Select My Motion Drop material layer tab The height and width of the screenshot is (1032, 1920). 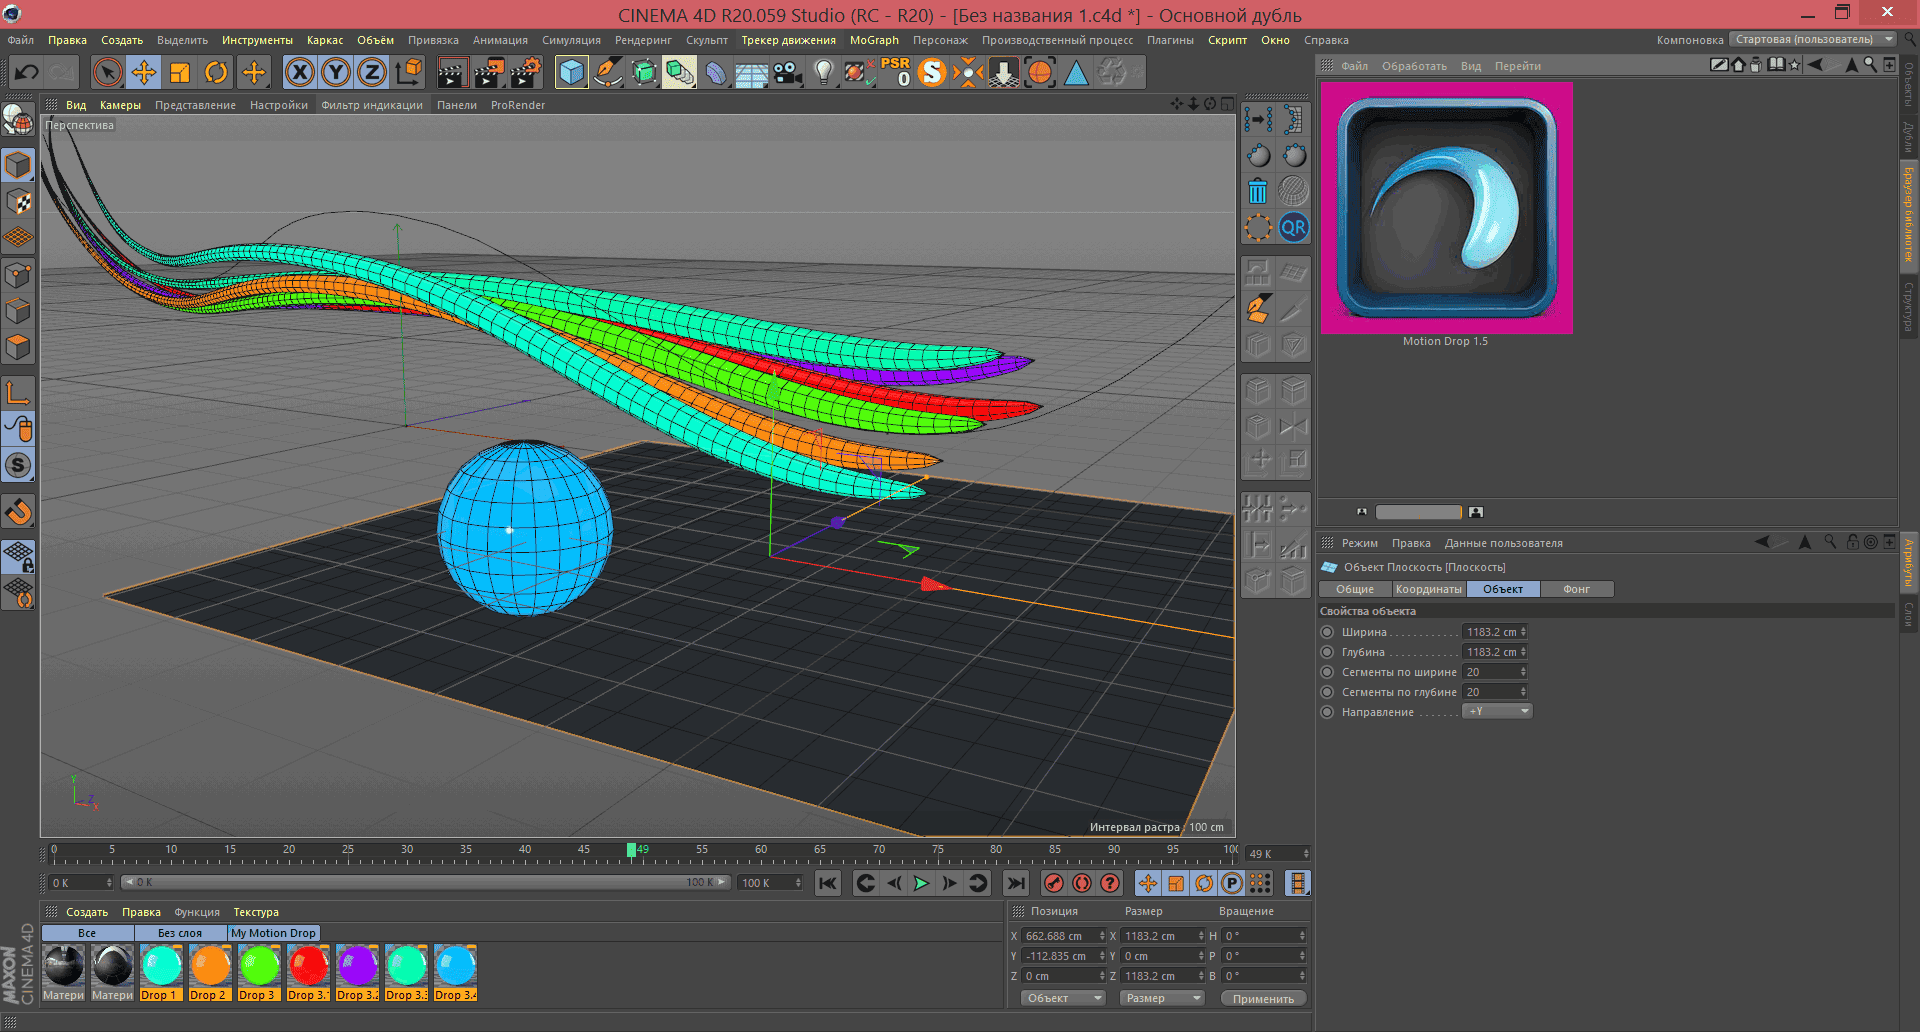274,933
